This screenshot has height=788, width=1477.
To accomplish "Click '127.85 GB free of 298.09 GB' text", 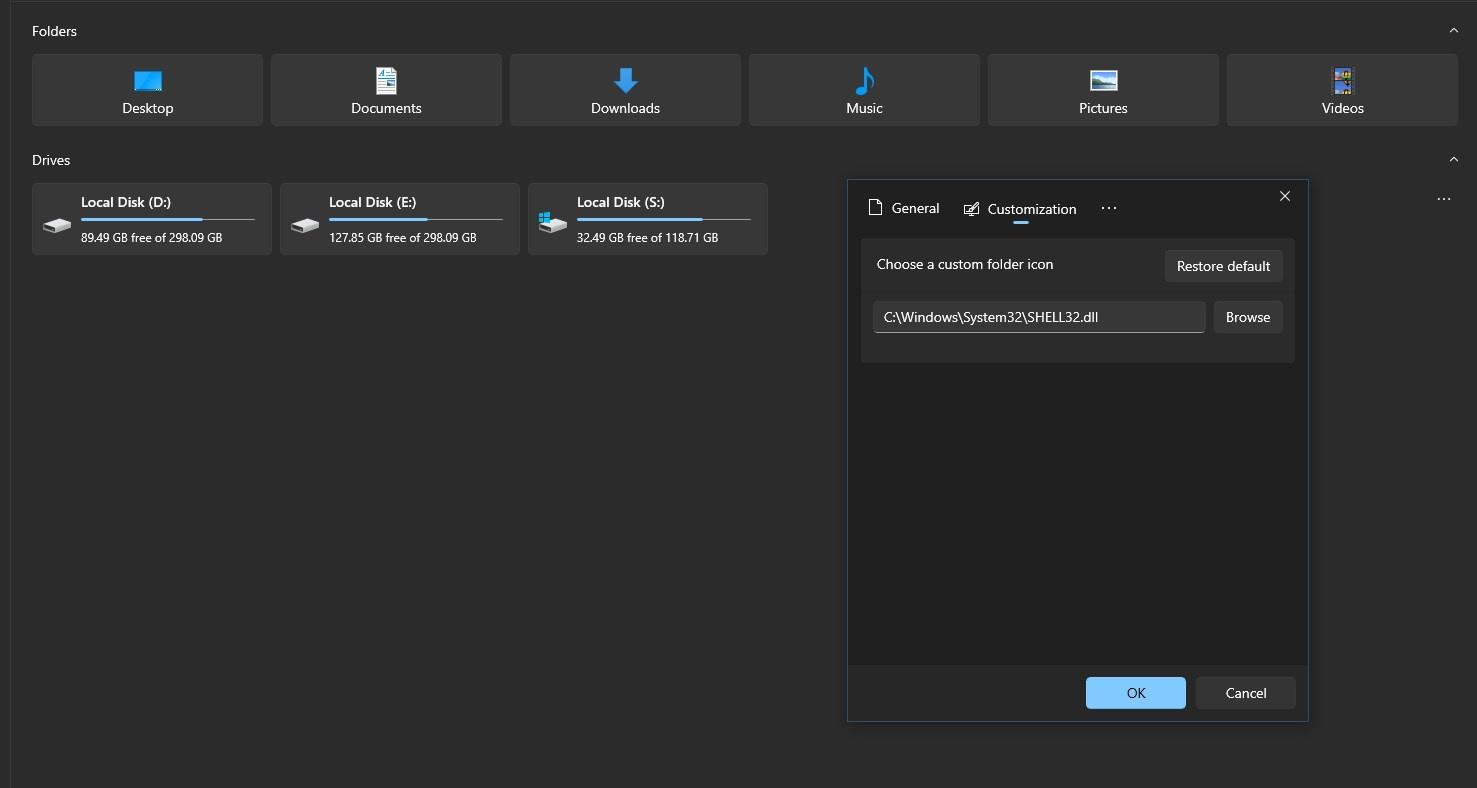I will pyautogui.click(x=403, y=238).
